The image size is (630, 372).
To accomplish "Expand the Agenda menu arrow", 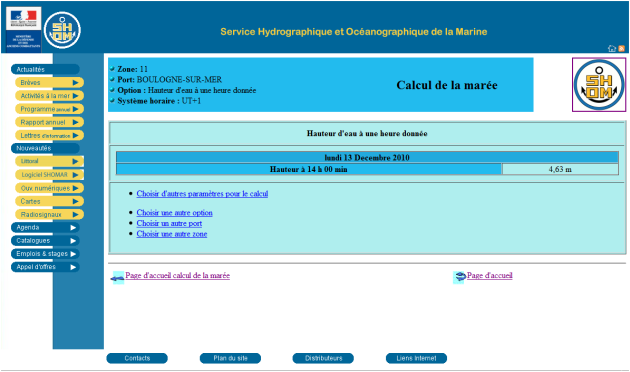I will (x=73, y=228).
